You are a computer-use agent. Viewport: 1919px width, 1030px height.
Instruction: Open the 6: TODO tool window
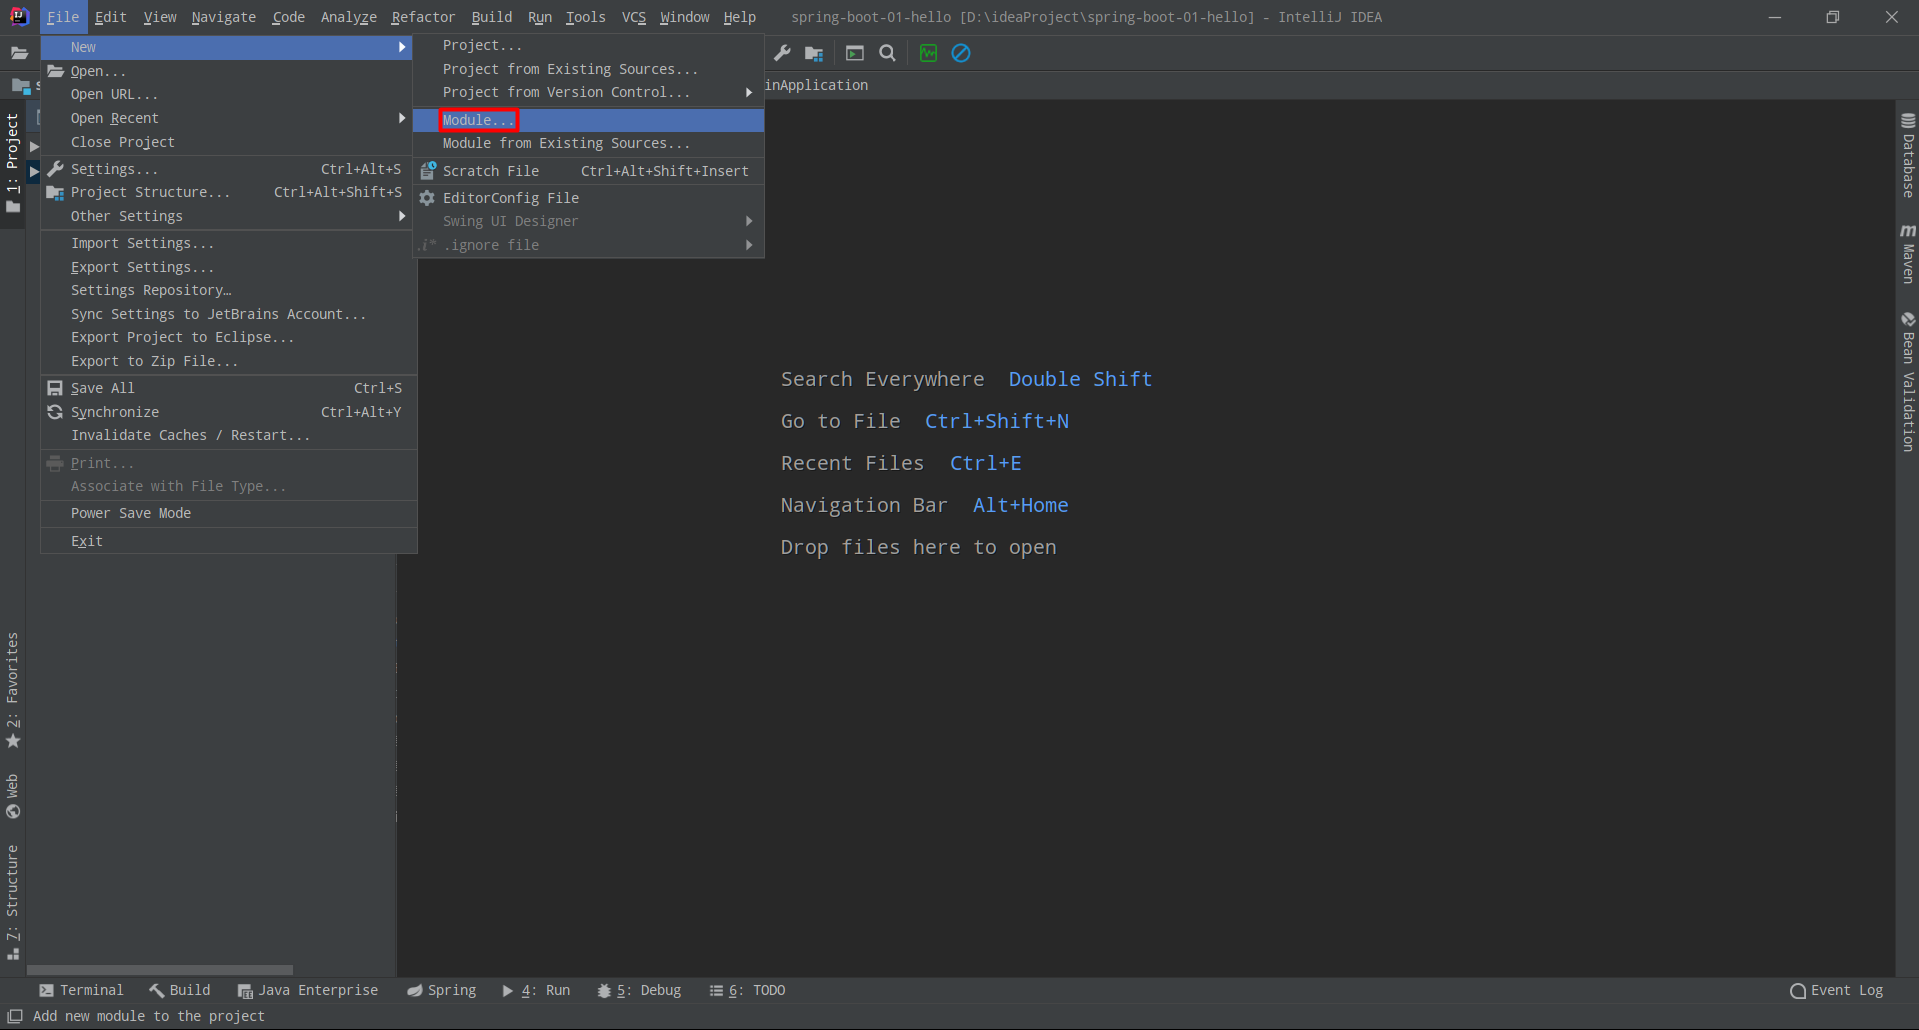[747, 990]
